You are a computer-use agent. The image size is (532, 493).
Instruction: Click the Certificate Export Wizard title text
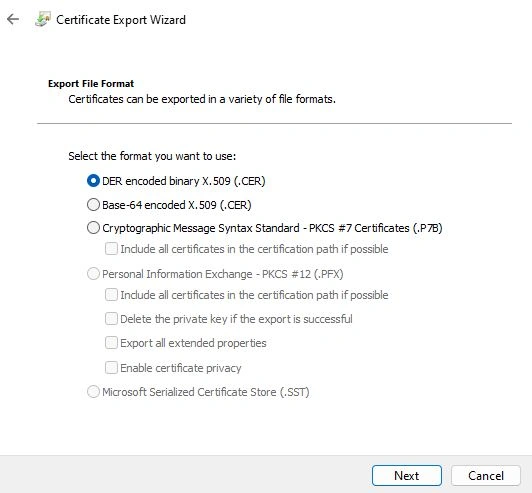point(121,20)
